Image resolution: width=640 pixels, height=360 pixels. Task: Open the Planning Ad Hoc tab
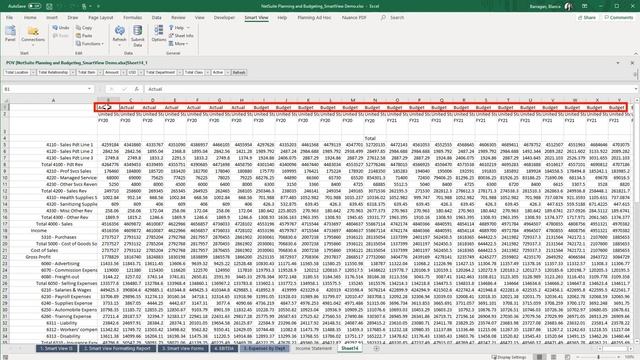[x=314, y=18]
